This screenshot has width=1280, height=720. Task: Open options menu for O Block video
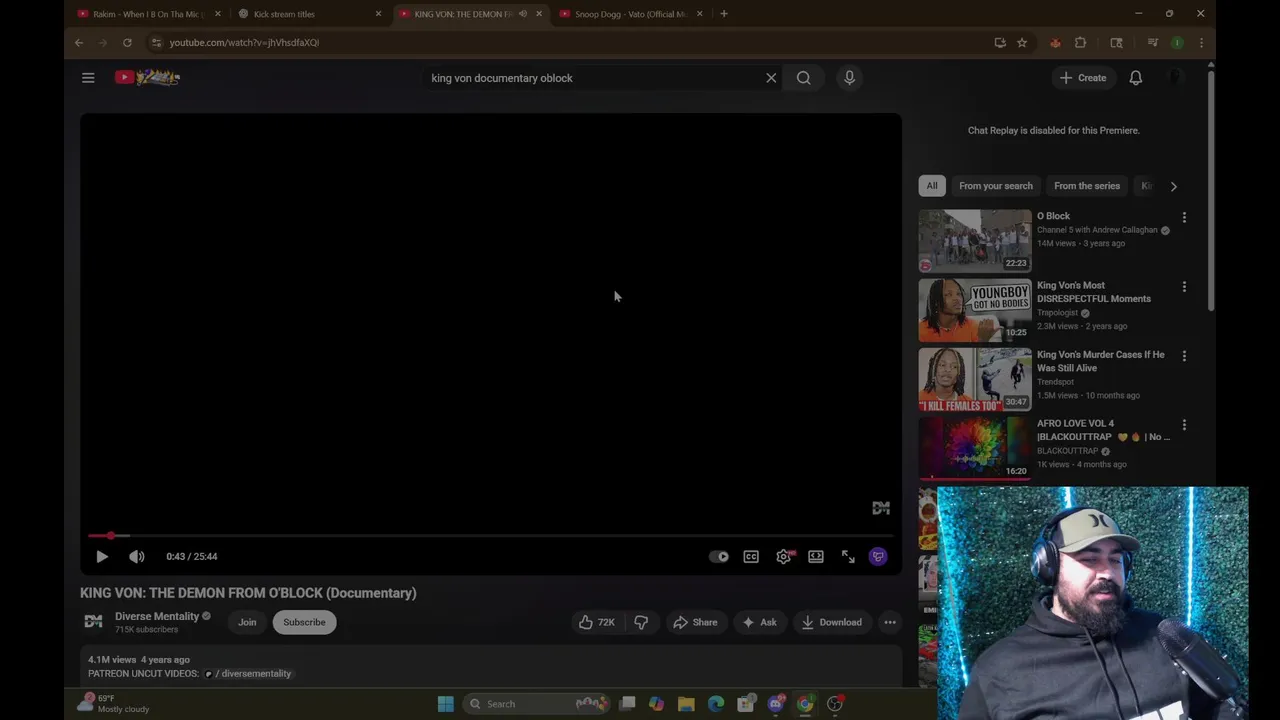pos(1184,217)
